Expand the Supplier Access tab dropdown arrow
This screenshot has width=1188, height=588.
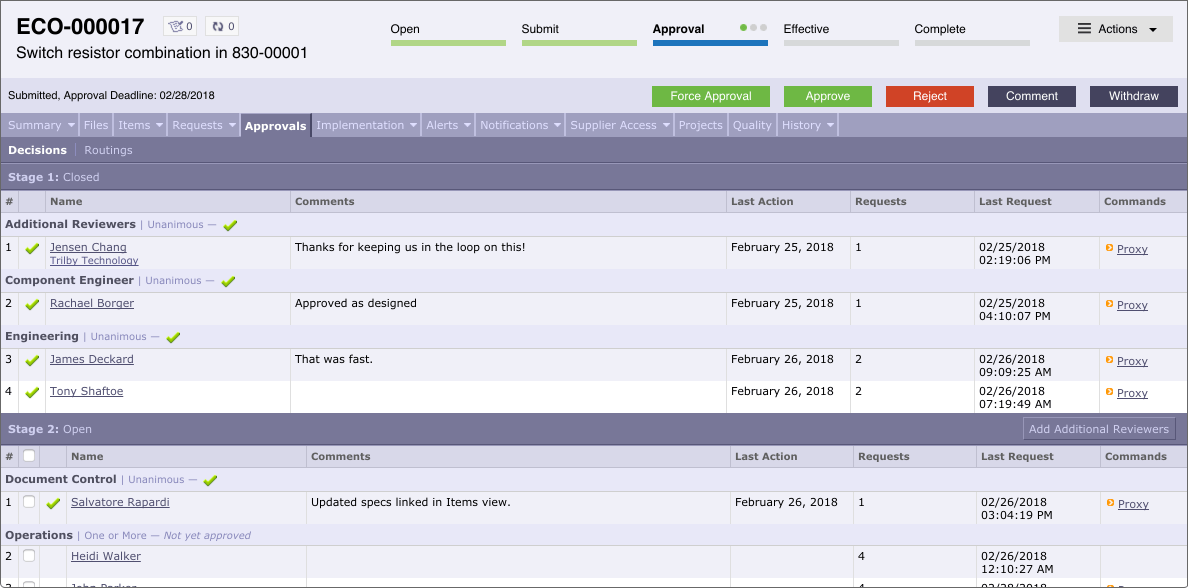coord(666,126)
